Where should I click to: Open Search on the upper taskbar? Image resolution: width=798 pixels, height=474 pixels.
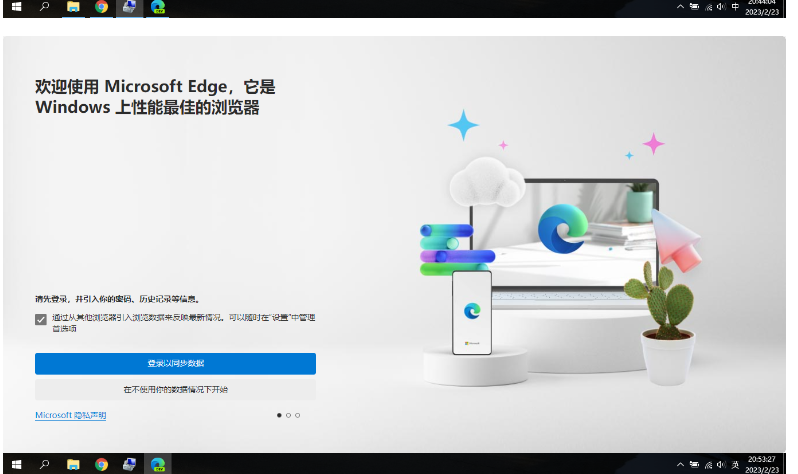click(45, 7)
